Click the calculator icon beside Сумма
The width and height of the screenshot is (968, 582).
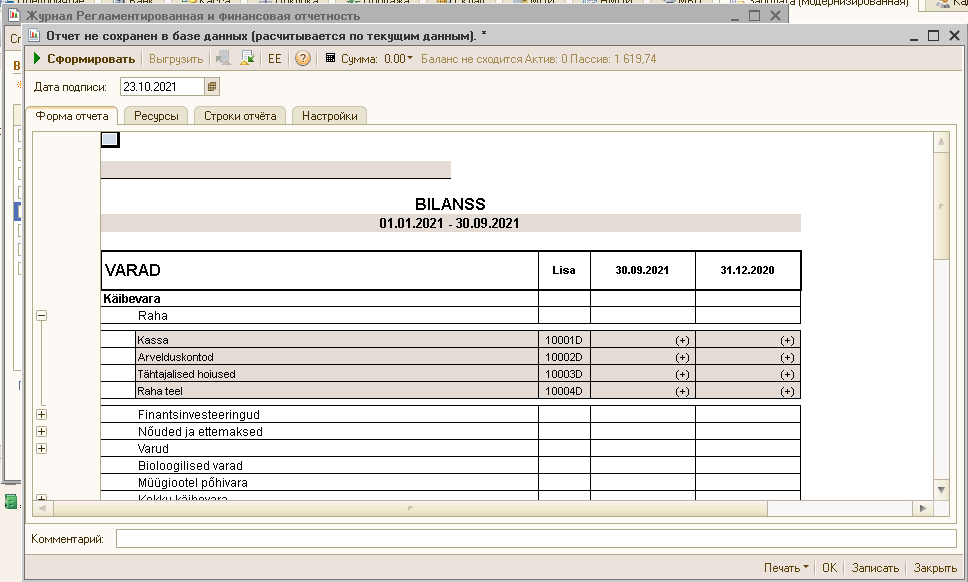click(x=330, y=58)
